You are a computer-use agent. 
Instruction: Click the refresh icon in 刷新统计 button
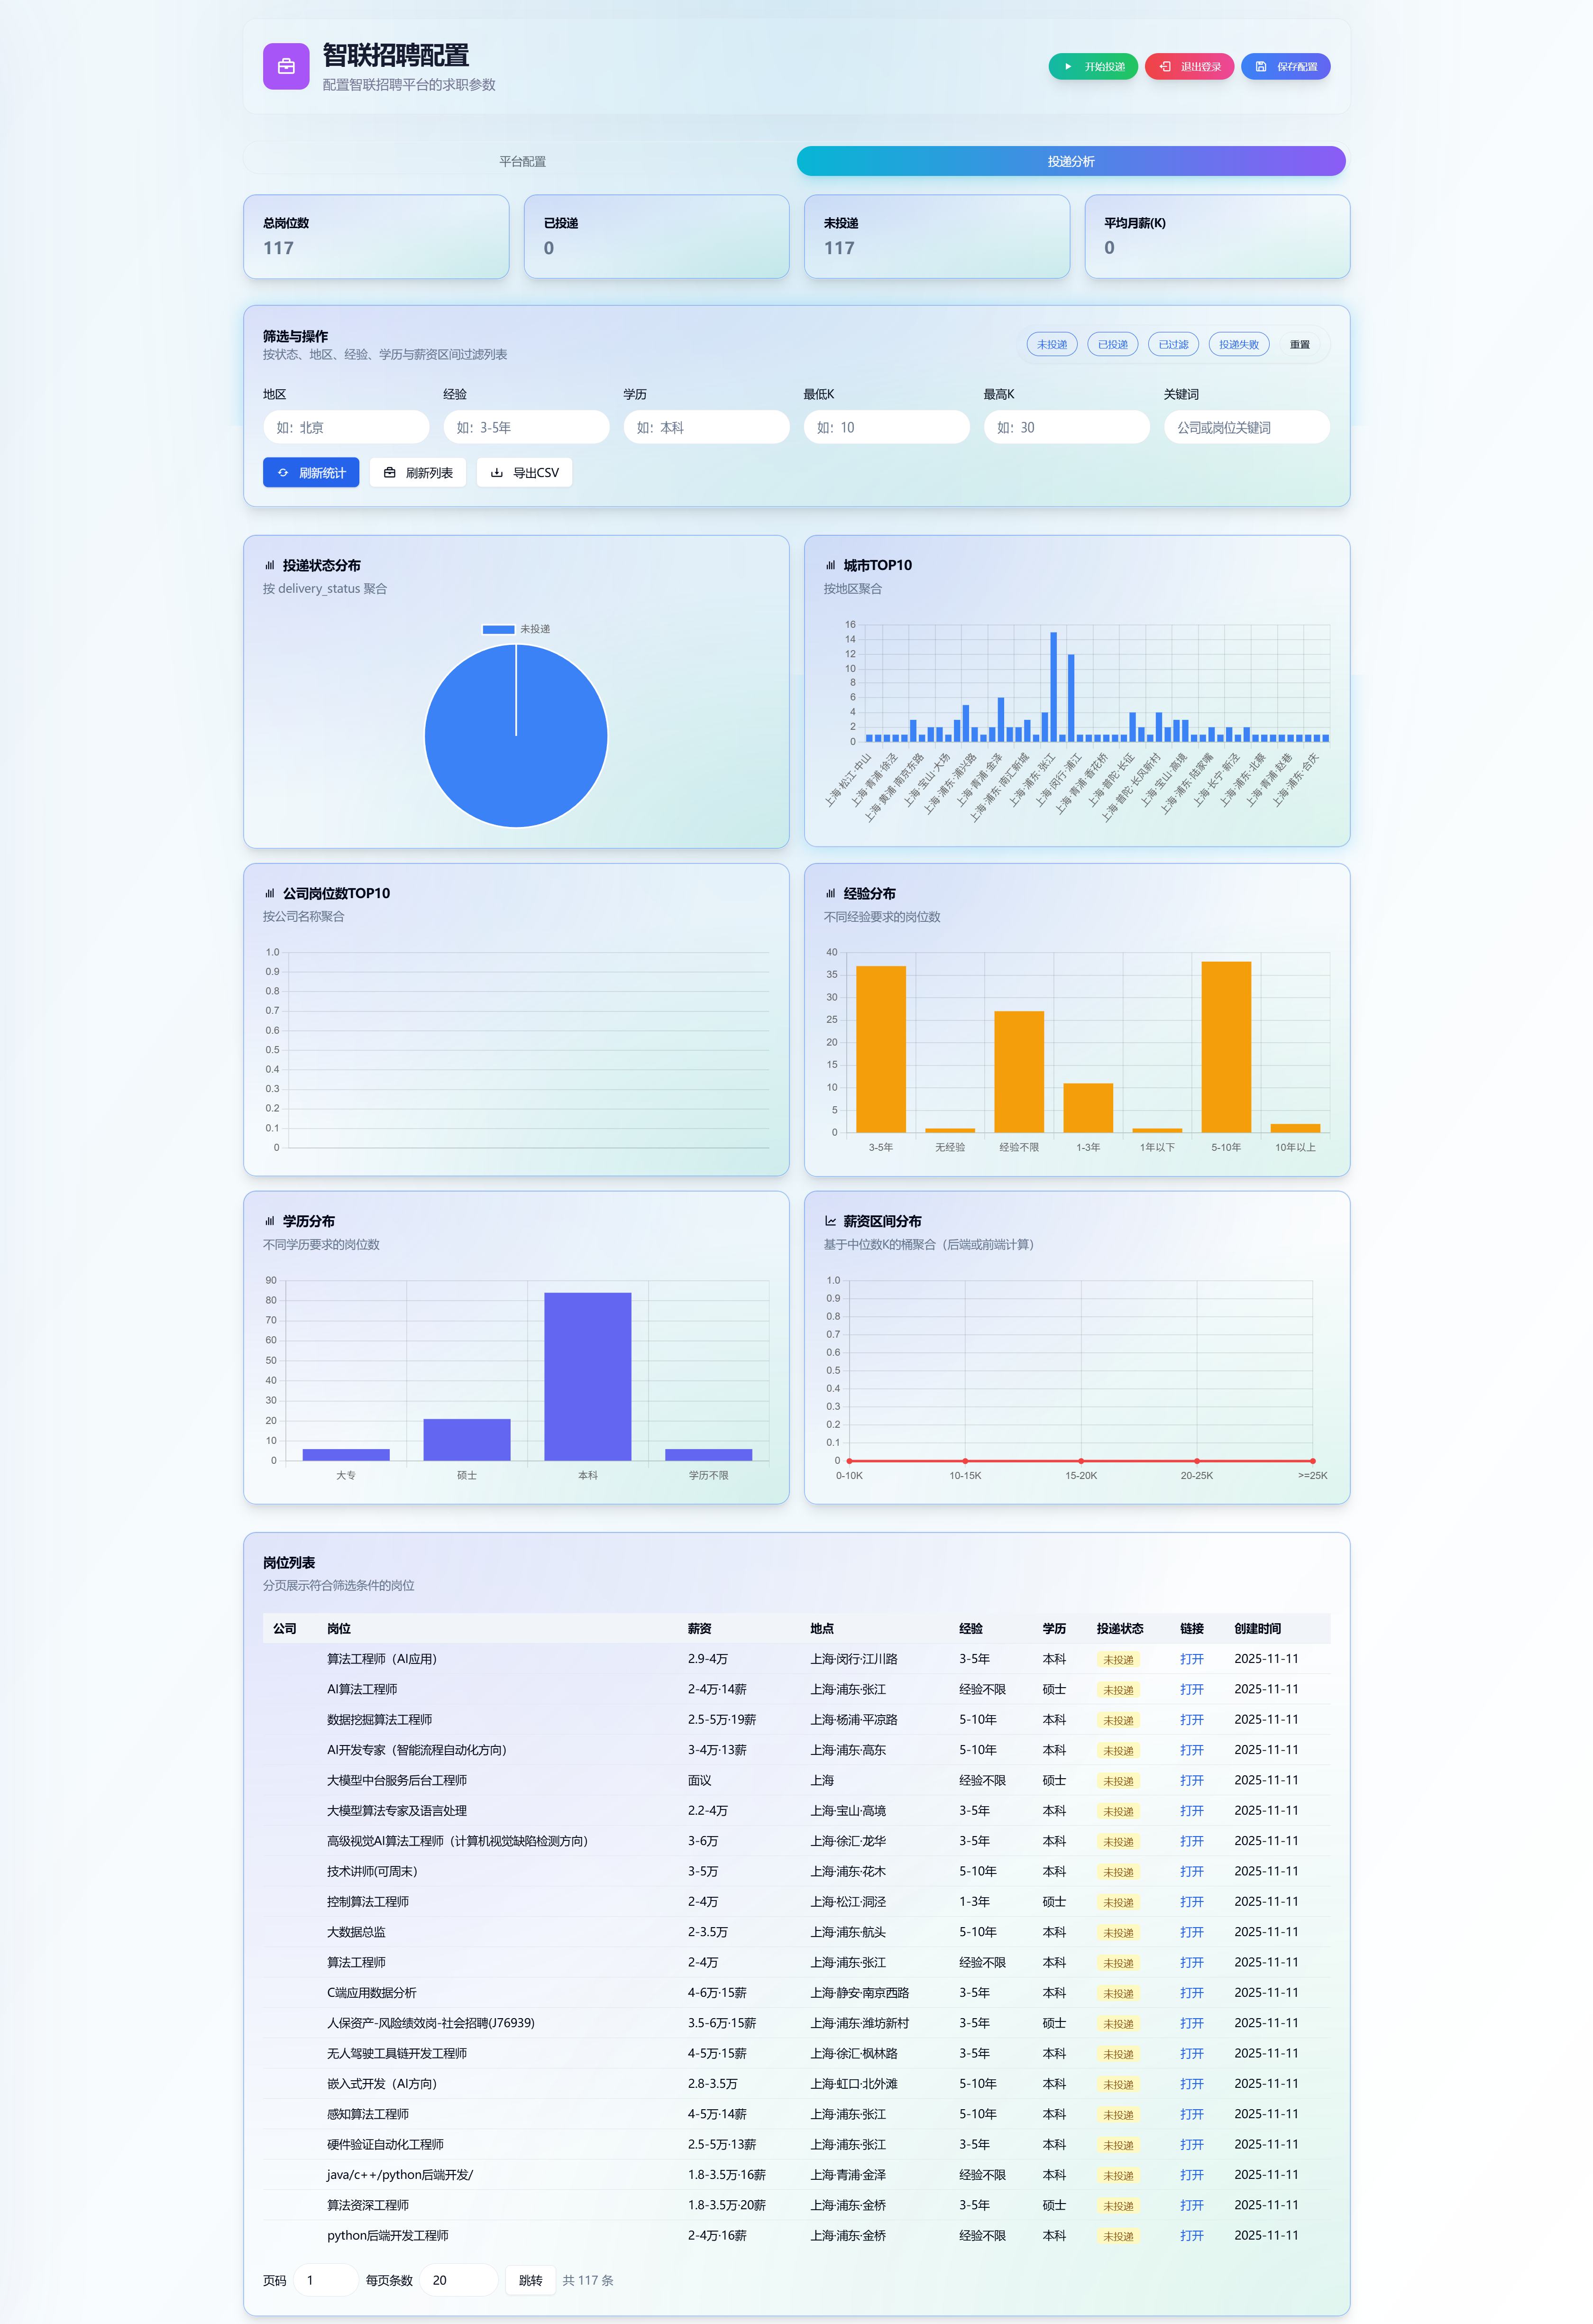(x=283, y=473)
